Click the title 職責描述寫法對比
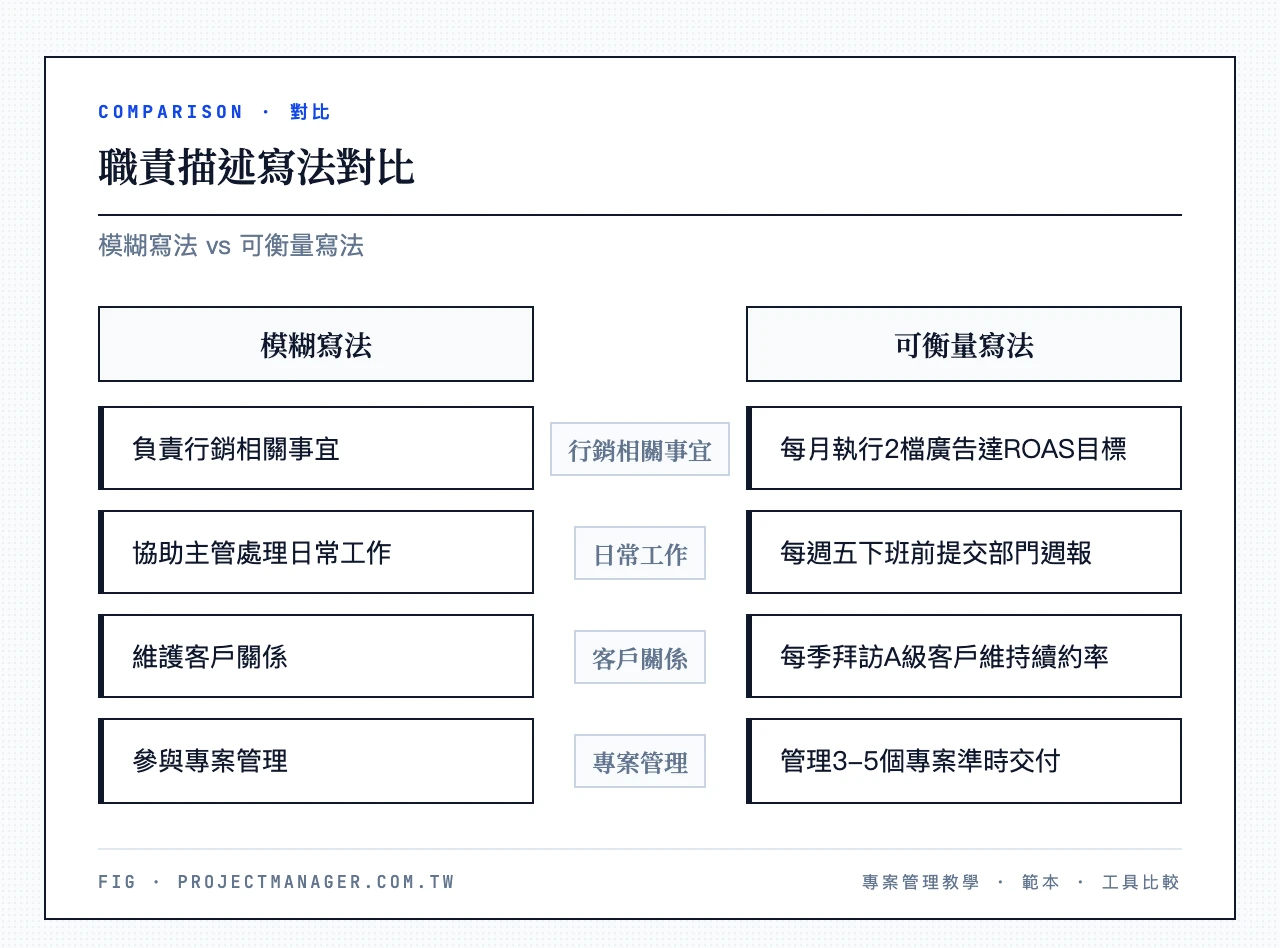Image resolution: width=1280 pixels, height=948 pixels. (x=256, y=167)
